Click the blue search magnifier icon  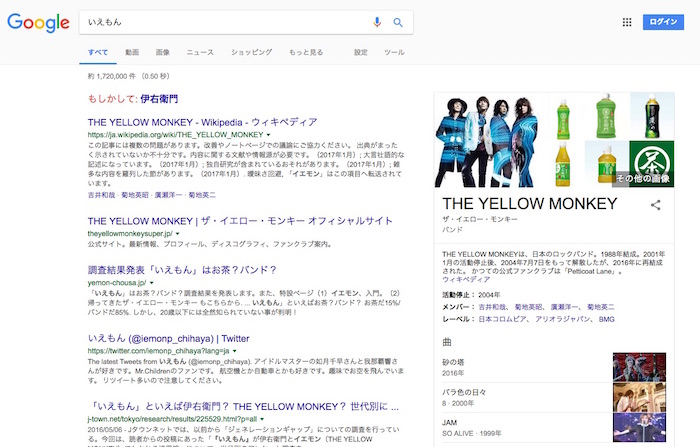(398, 22)
